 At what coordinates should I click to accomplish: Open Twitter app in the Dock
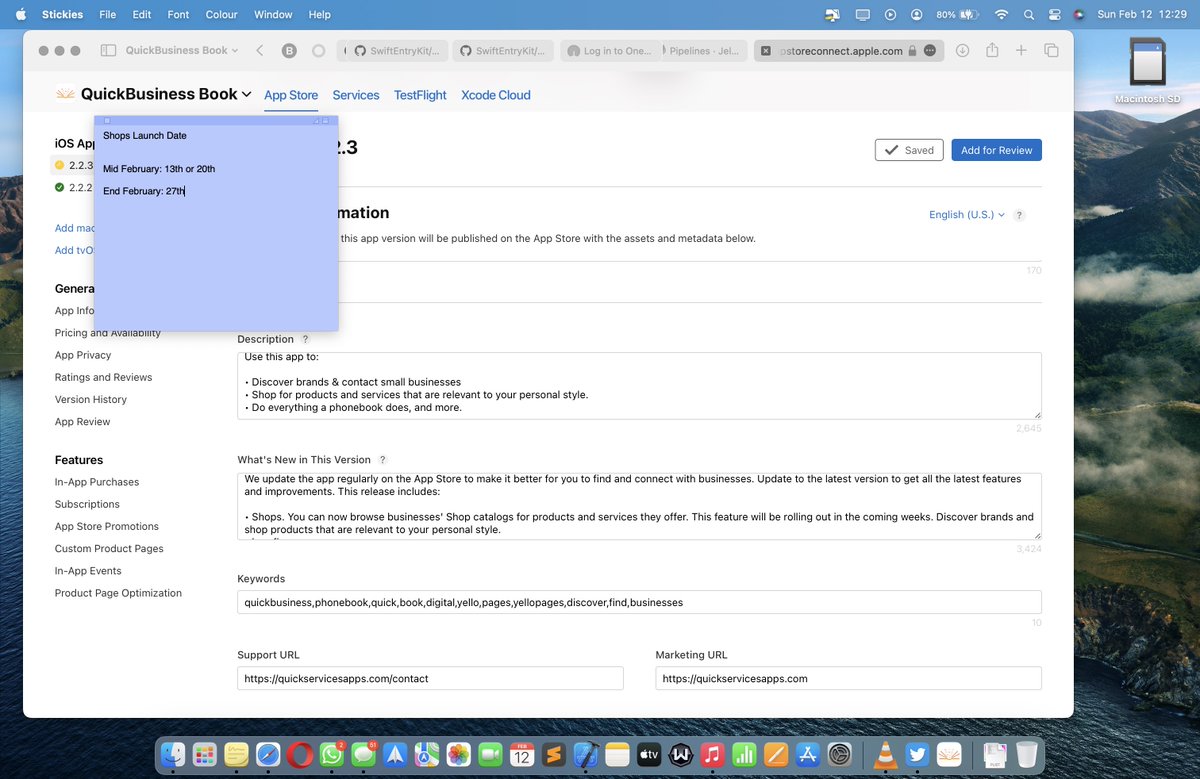[x=916, y=754]
